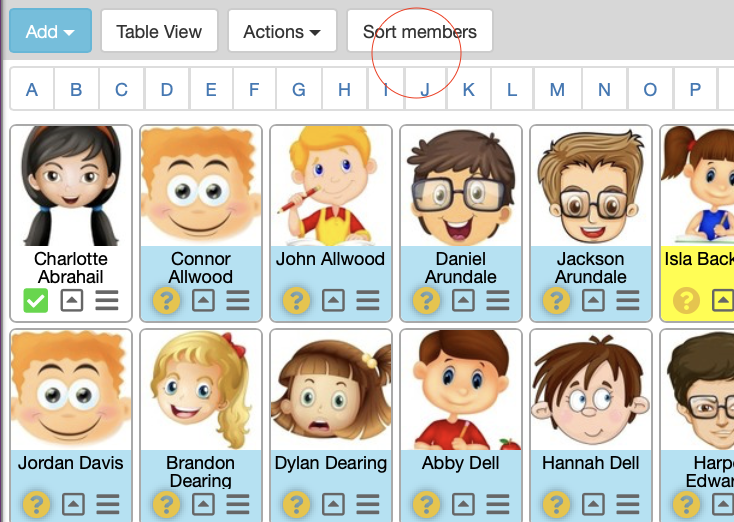Screen dimensions: 734x522
Task: Click the Sort members button
Action: pos(419,31)
